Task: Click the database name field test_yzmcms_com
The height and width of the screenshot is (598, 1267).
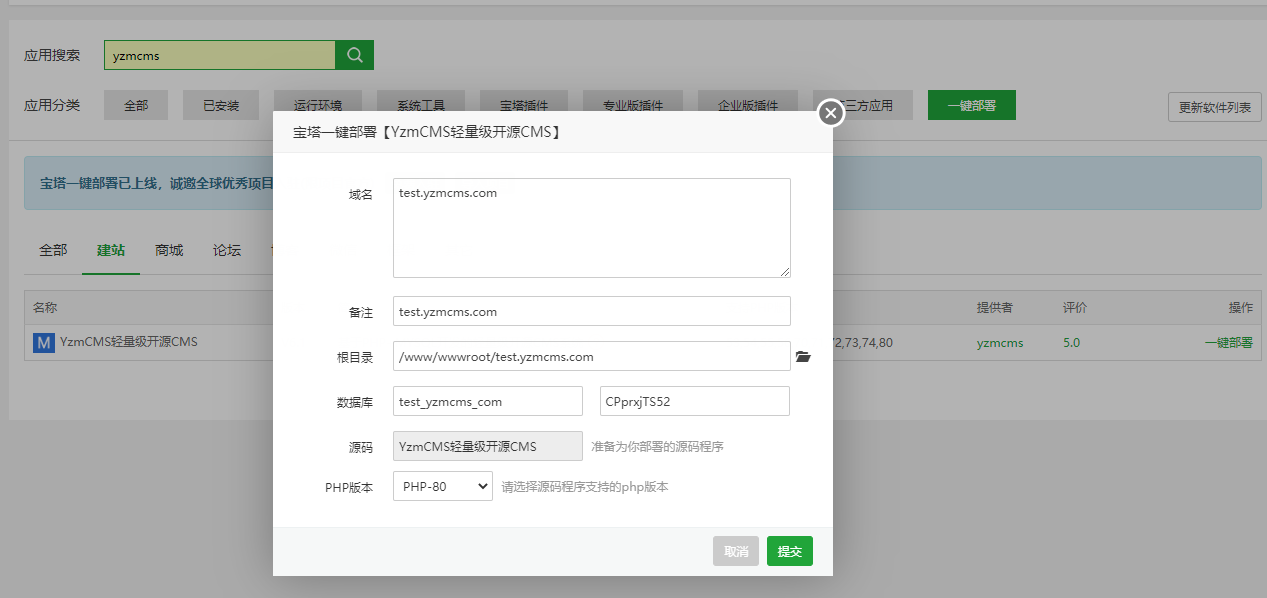Action: tap(487, 401)
